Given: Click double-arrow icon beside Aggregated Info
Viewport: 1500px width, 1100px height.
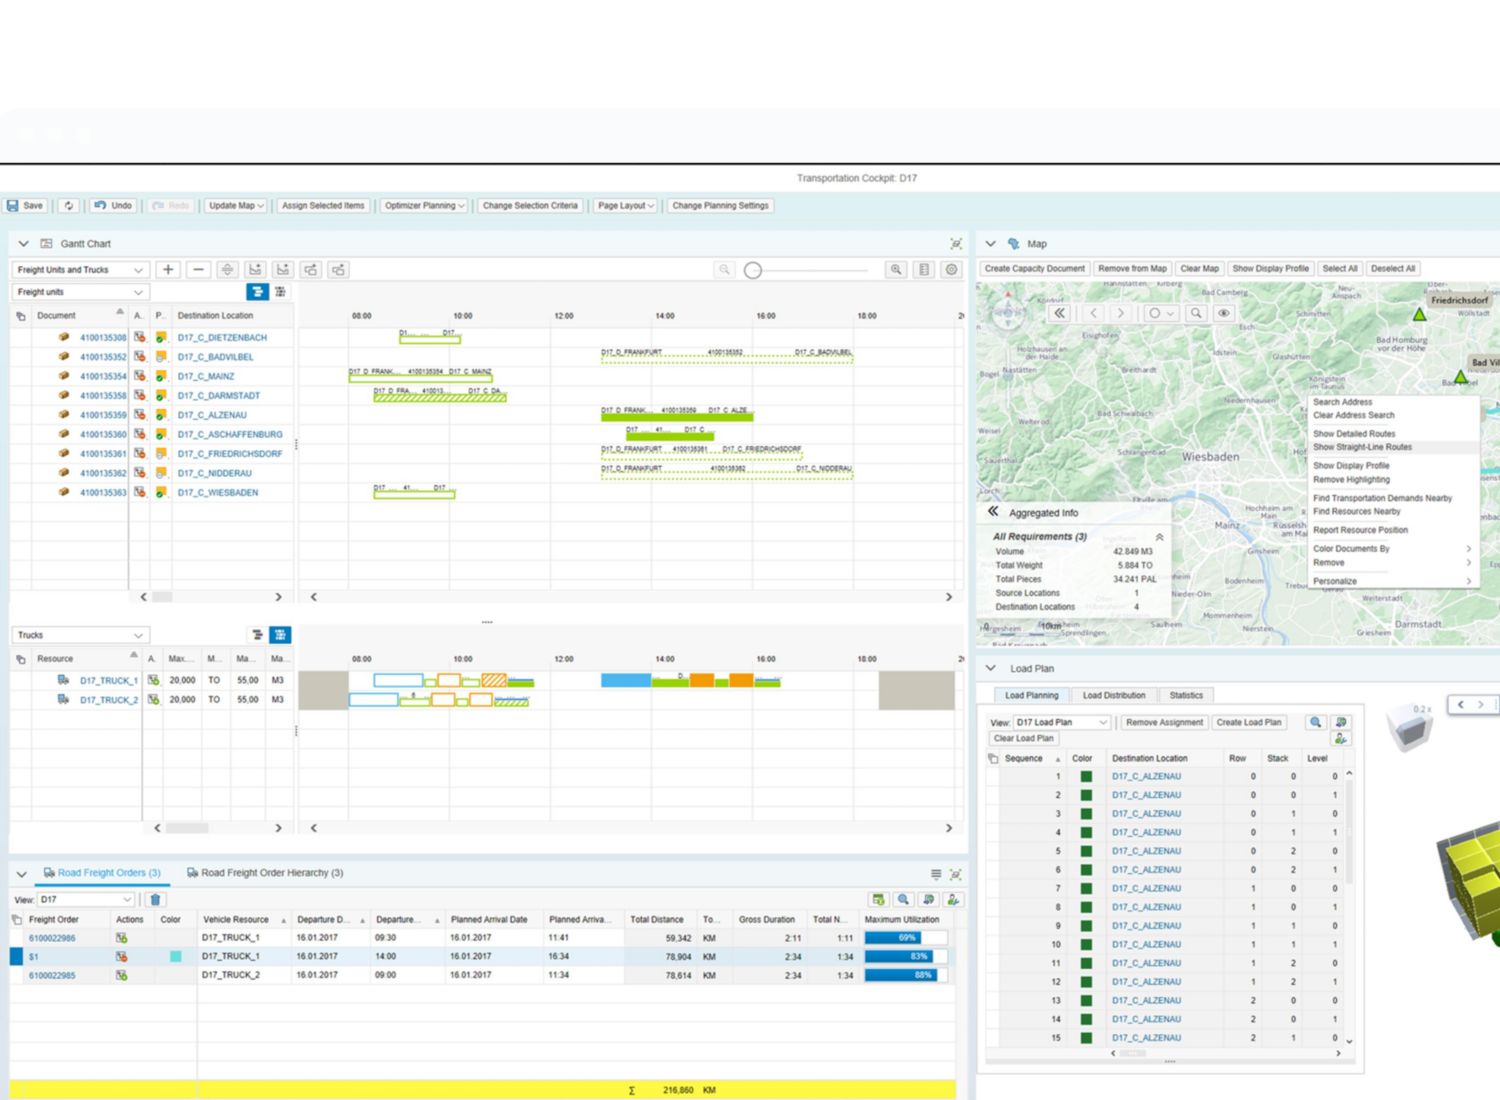Looking at the screenshot, I should [993, 512].
